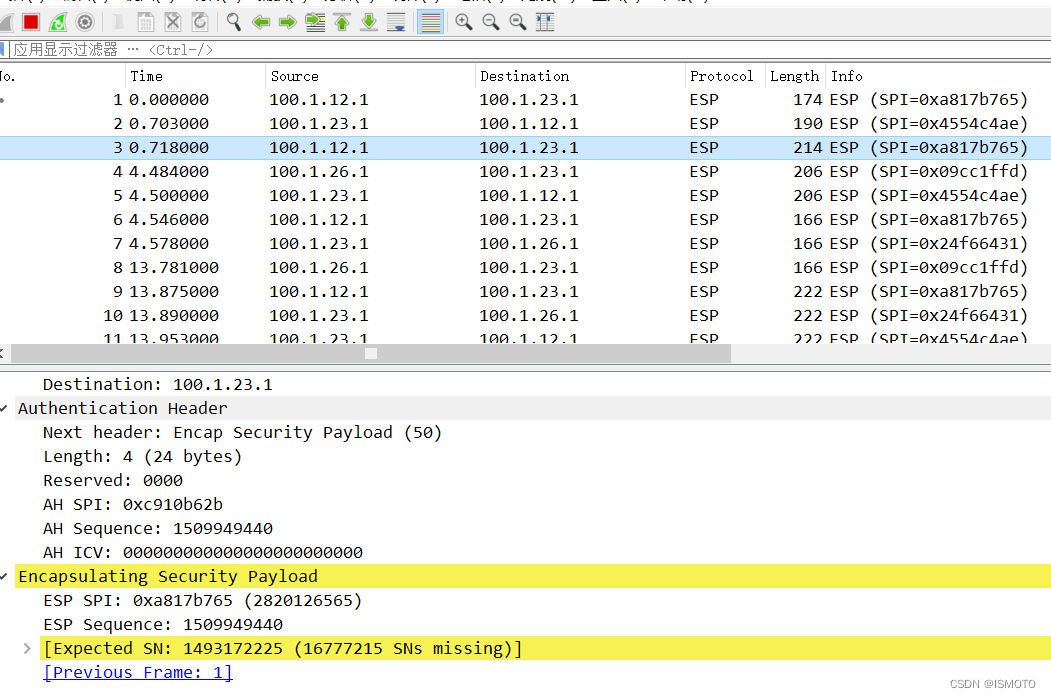Follow the Previous Frame: 1 link
This screenshot has width=1051, height=698.
[137, 672]
